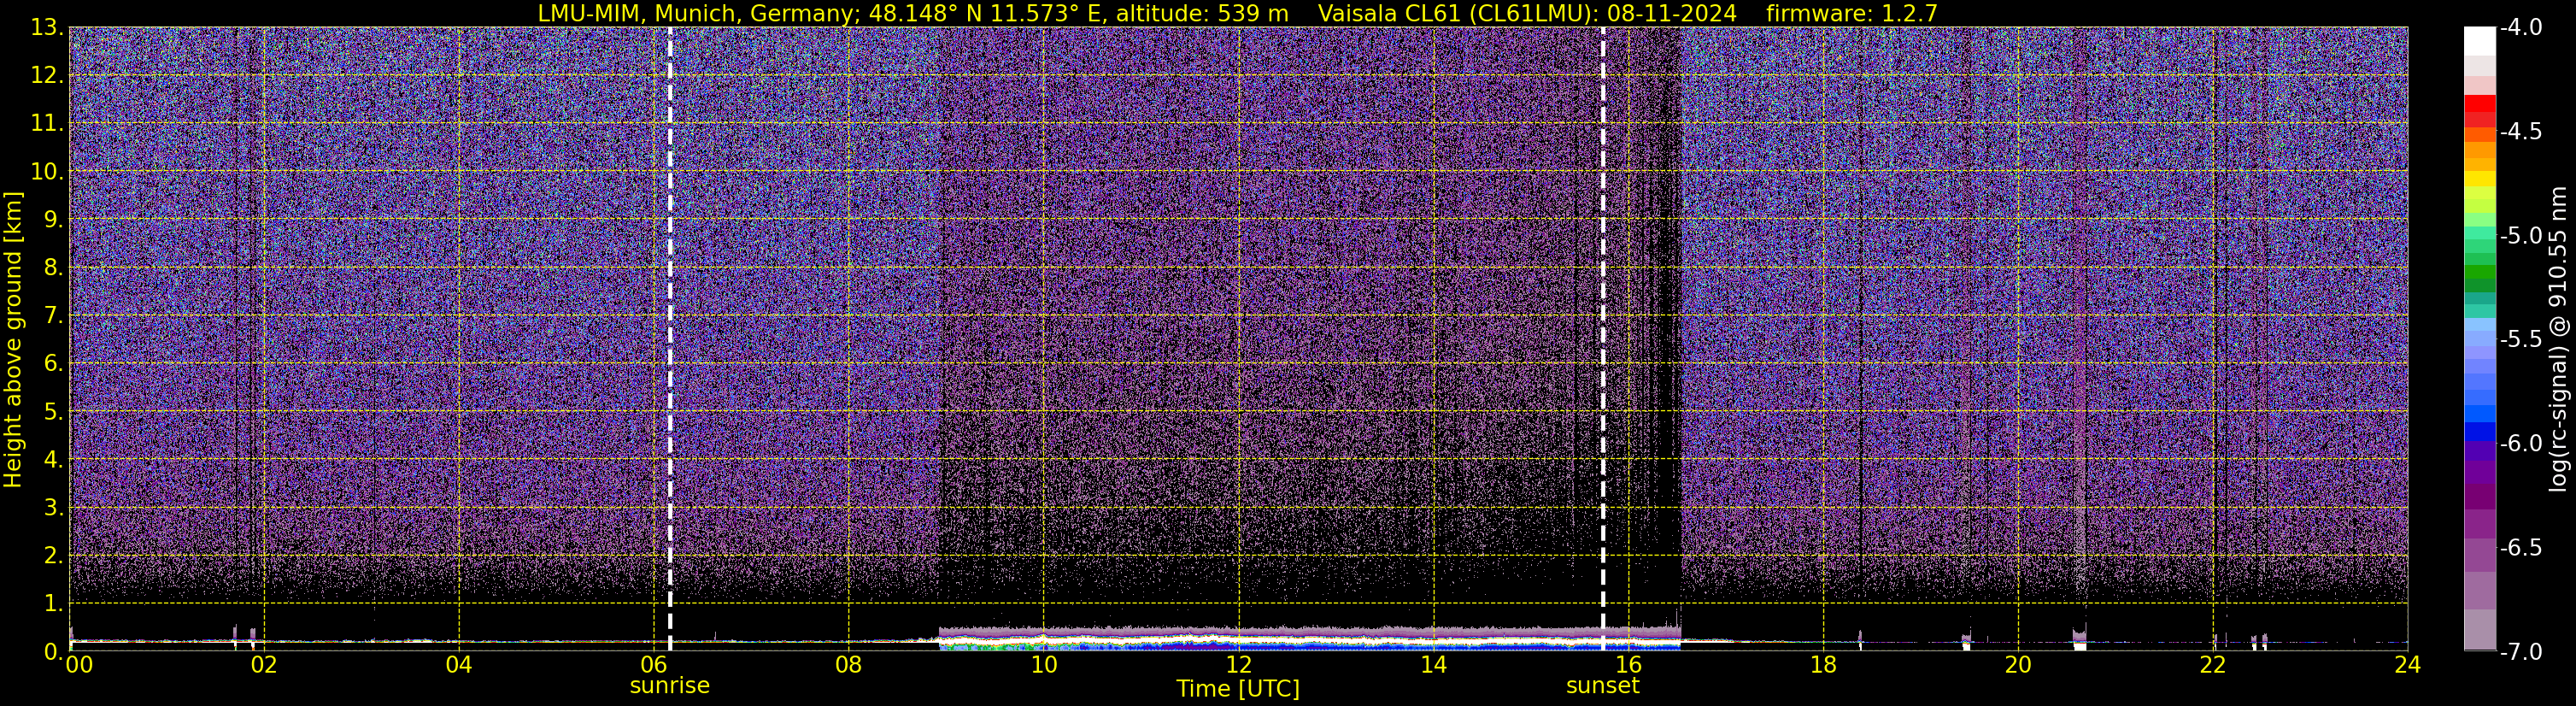Click the '13.' tick on the height axis
The width and height of the screenshot is (2576, 706).
coord(46,28)
